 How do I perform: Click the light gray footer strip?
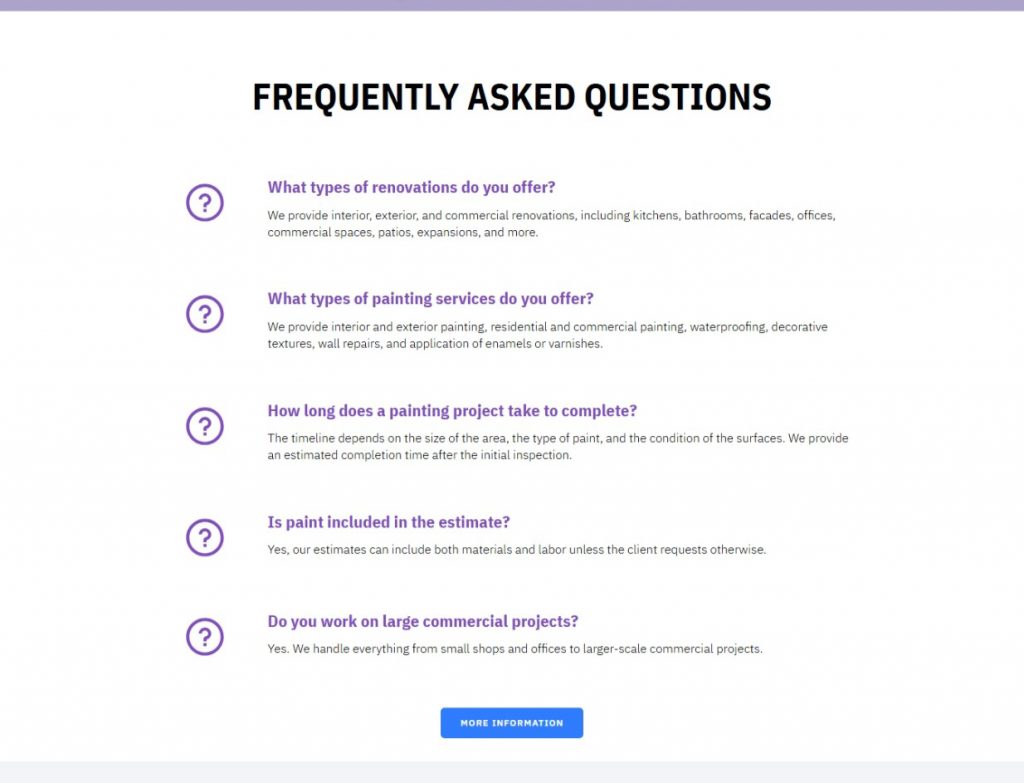(x=512, y=772)
